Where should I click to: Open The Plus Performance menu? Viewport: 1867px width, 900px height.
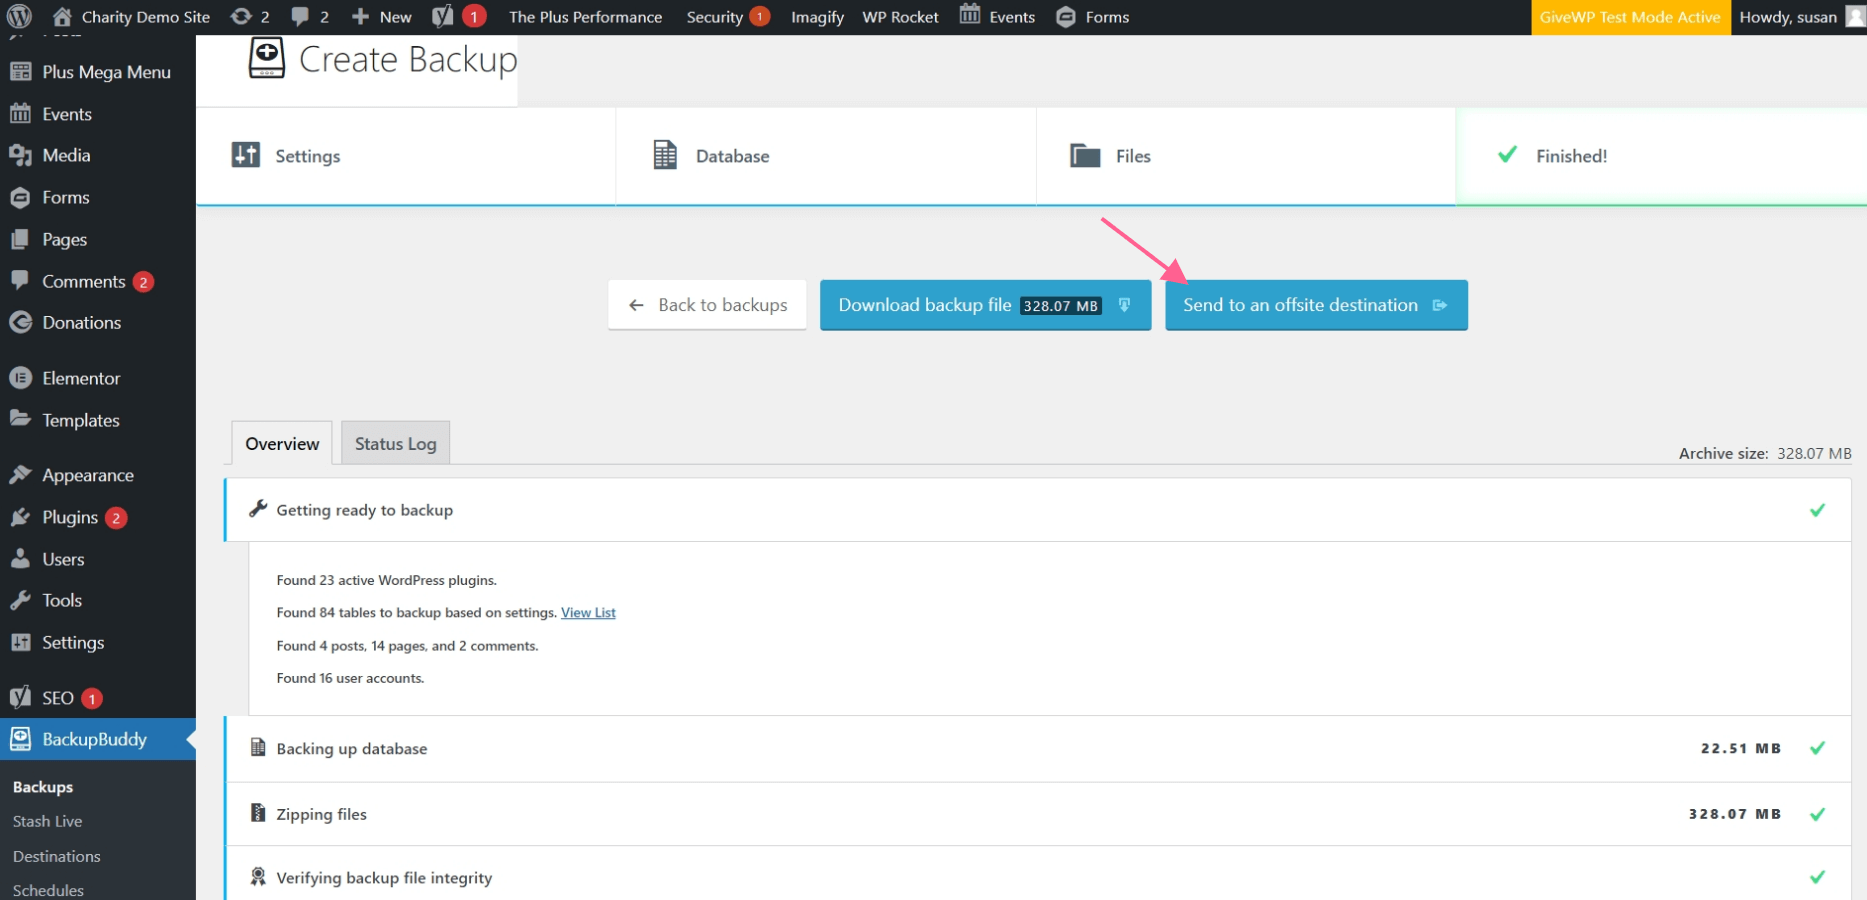(x=585, y=17)
